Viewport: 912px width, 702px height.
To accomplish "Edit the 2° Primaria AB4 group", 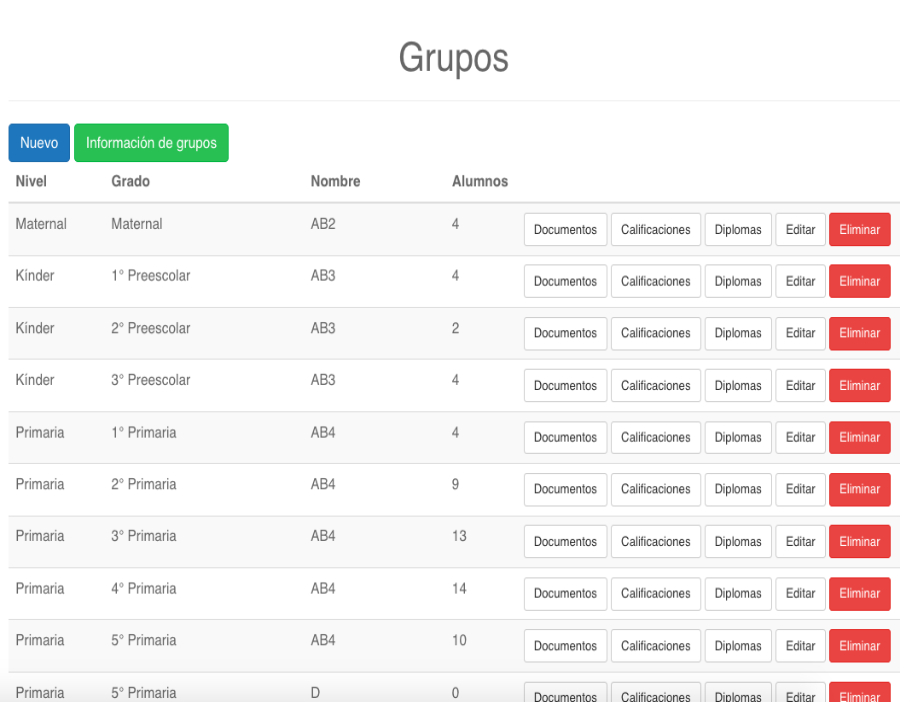I will point(800,490).
